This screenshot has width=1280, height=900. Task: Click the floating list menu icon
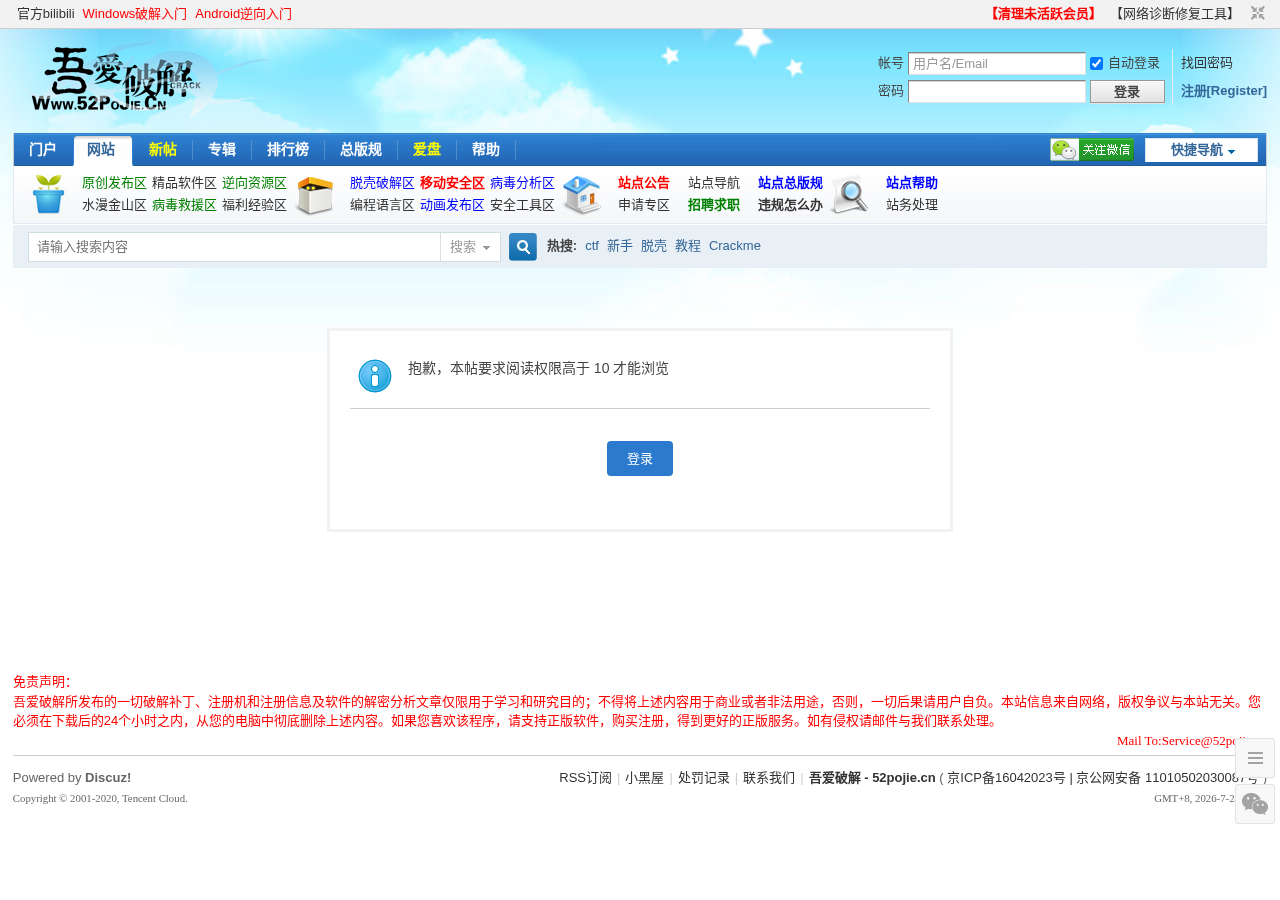1255,758
